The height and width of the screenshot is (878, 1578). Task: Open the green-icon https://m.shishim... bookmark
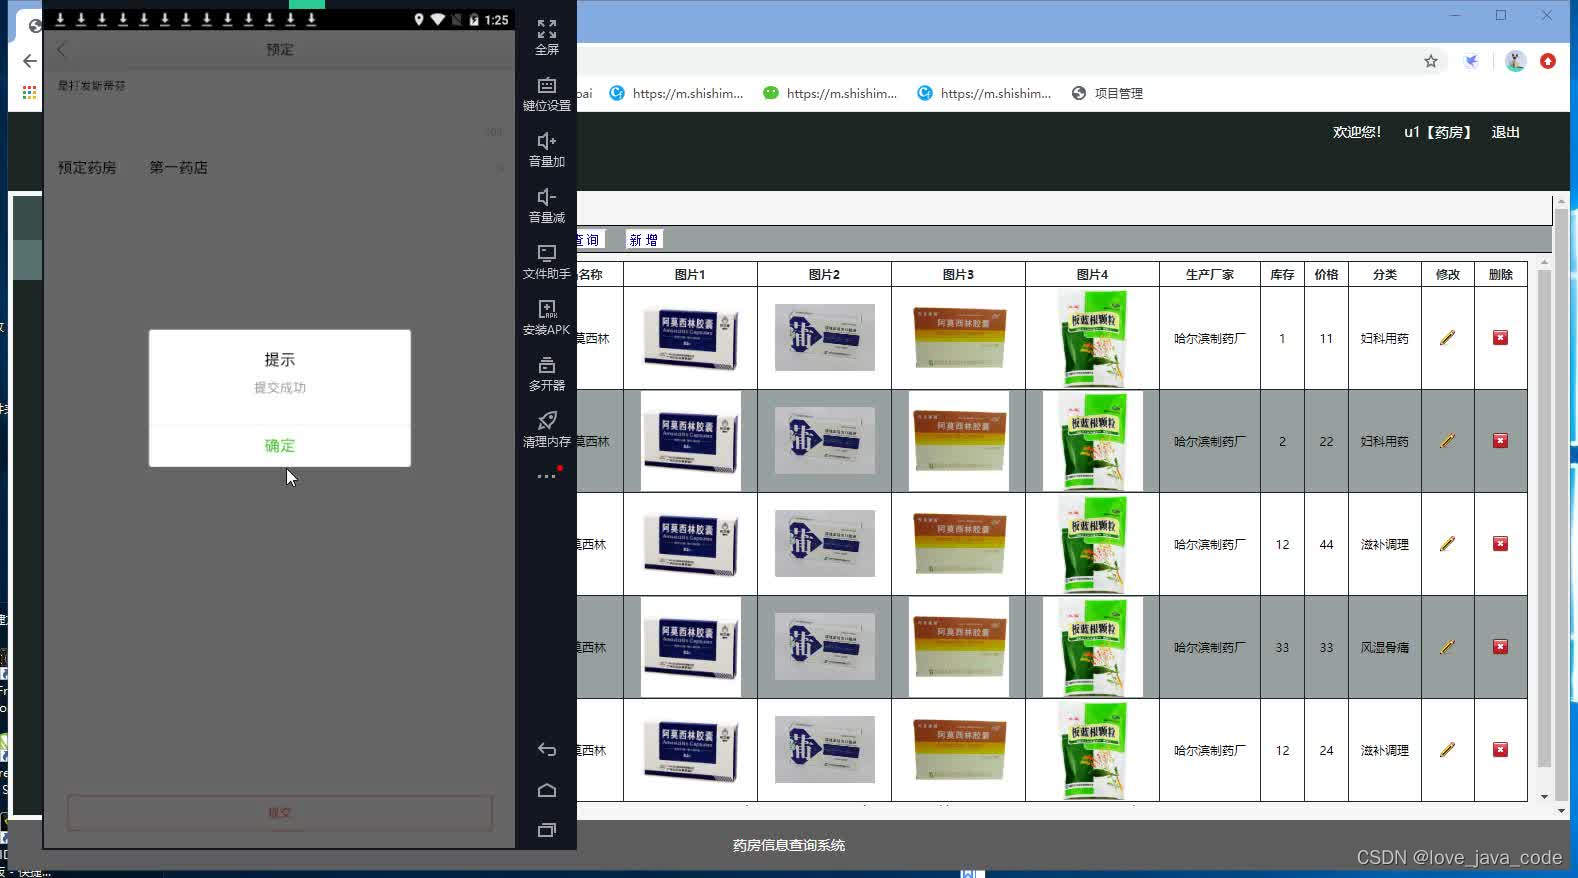coord(830,93)
